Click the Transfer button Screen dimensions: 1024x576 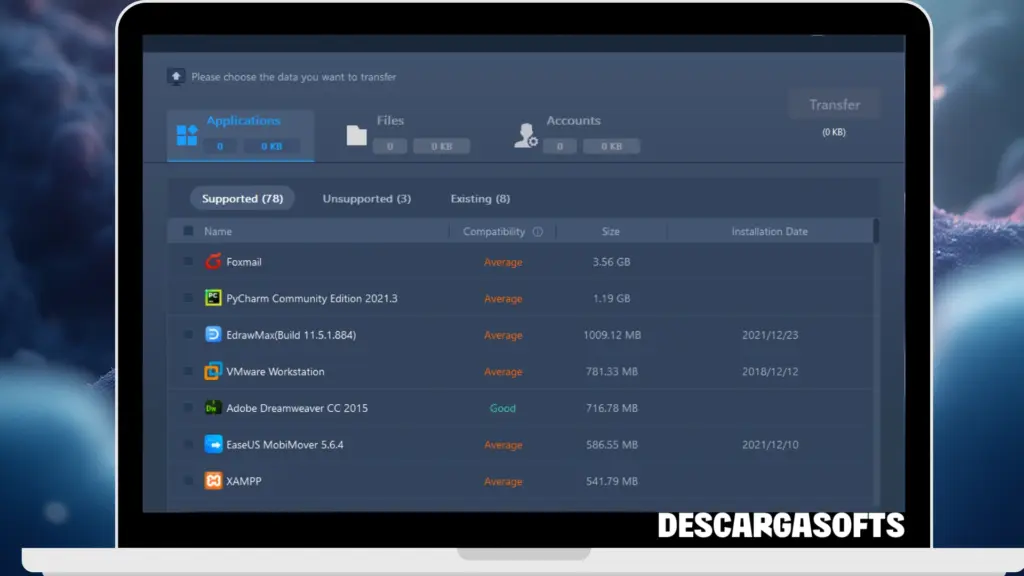click(834, 103)
